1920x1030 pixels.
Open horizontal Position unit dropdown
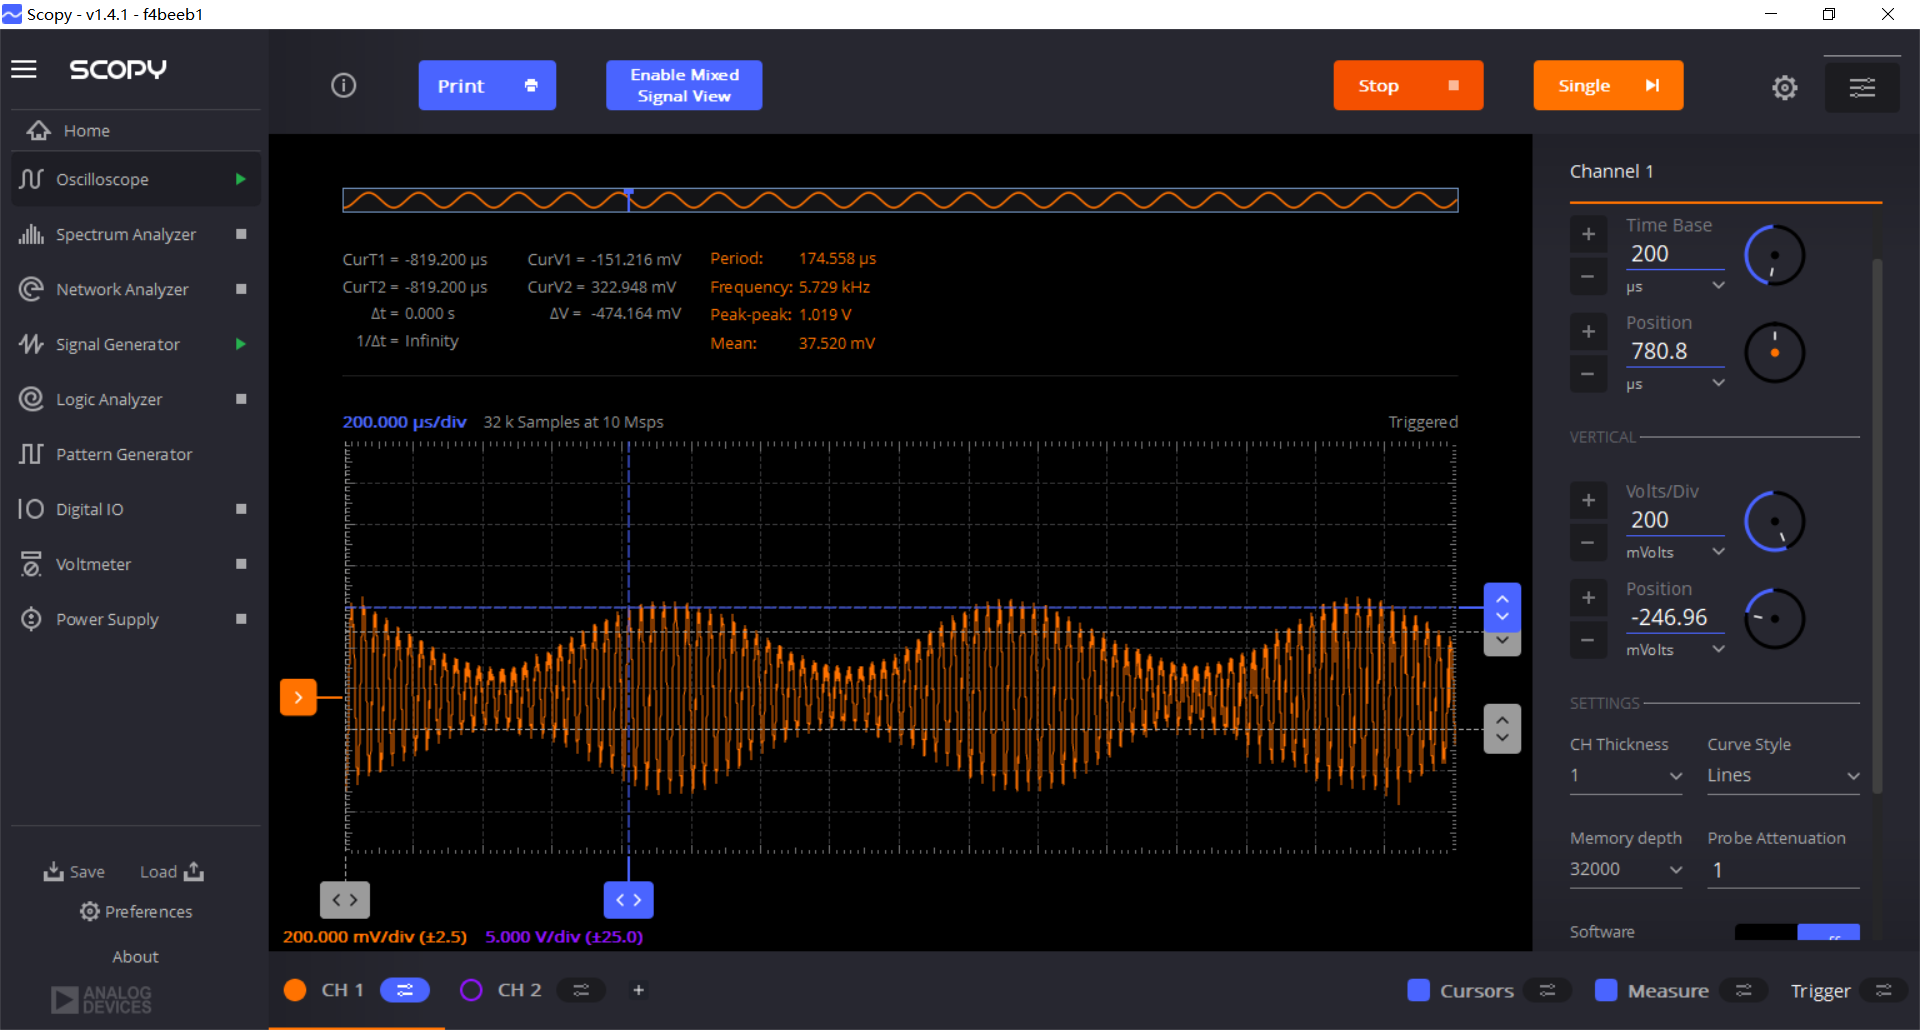coord(1675,384)
